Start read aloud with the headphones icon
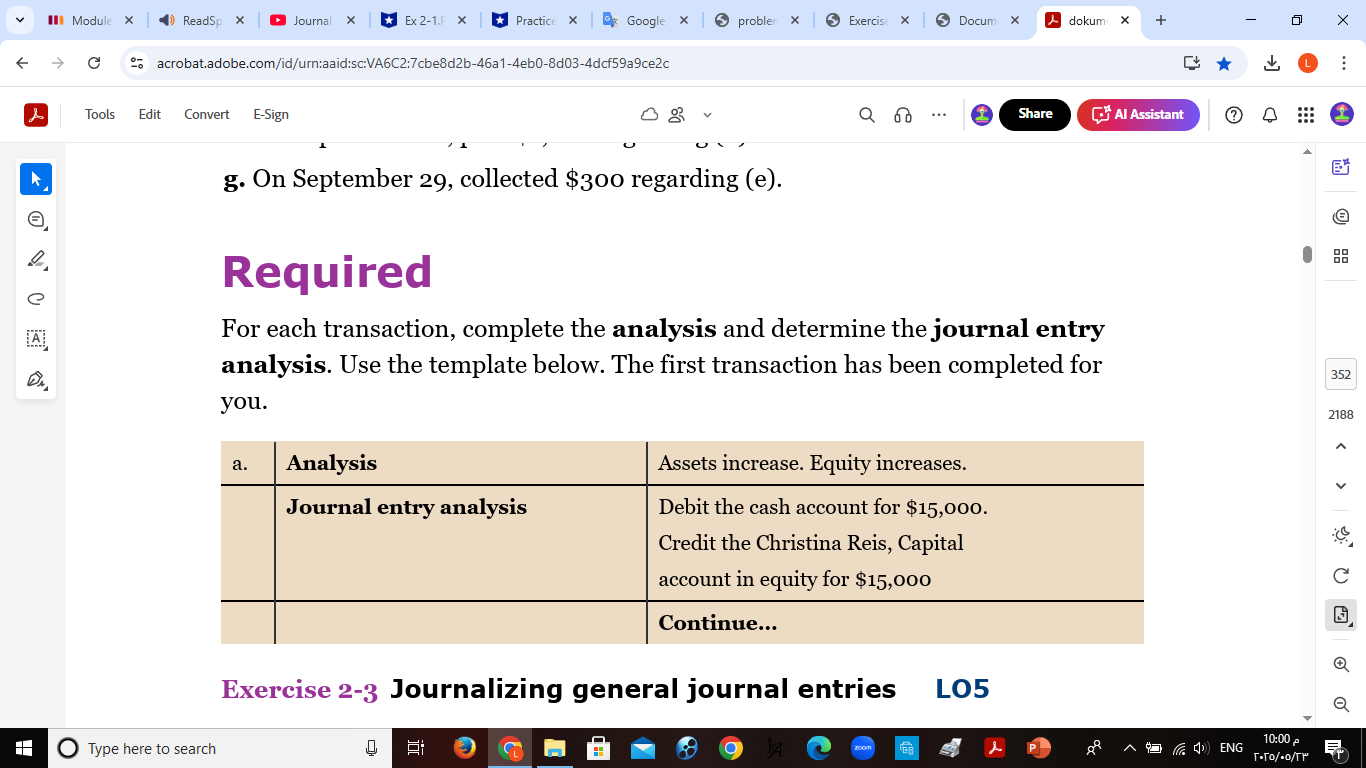This screenshot has height=768, width=1366. point(903,115)
